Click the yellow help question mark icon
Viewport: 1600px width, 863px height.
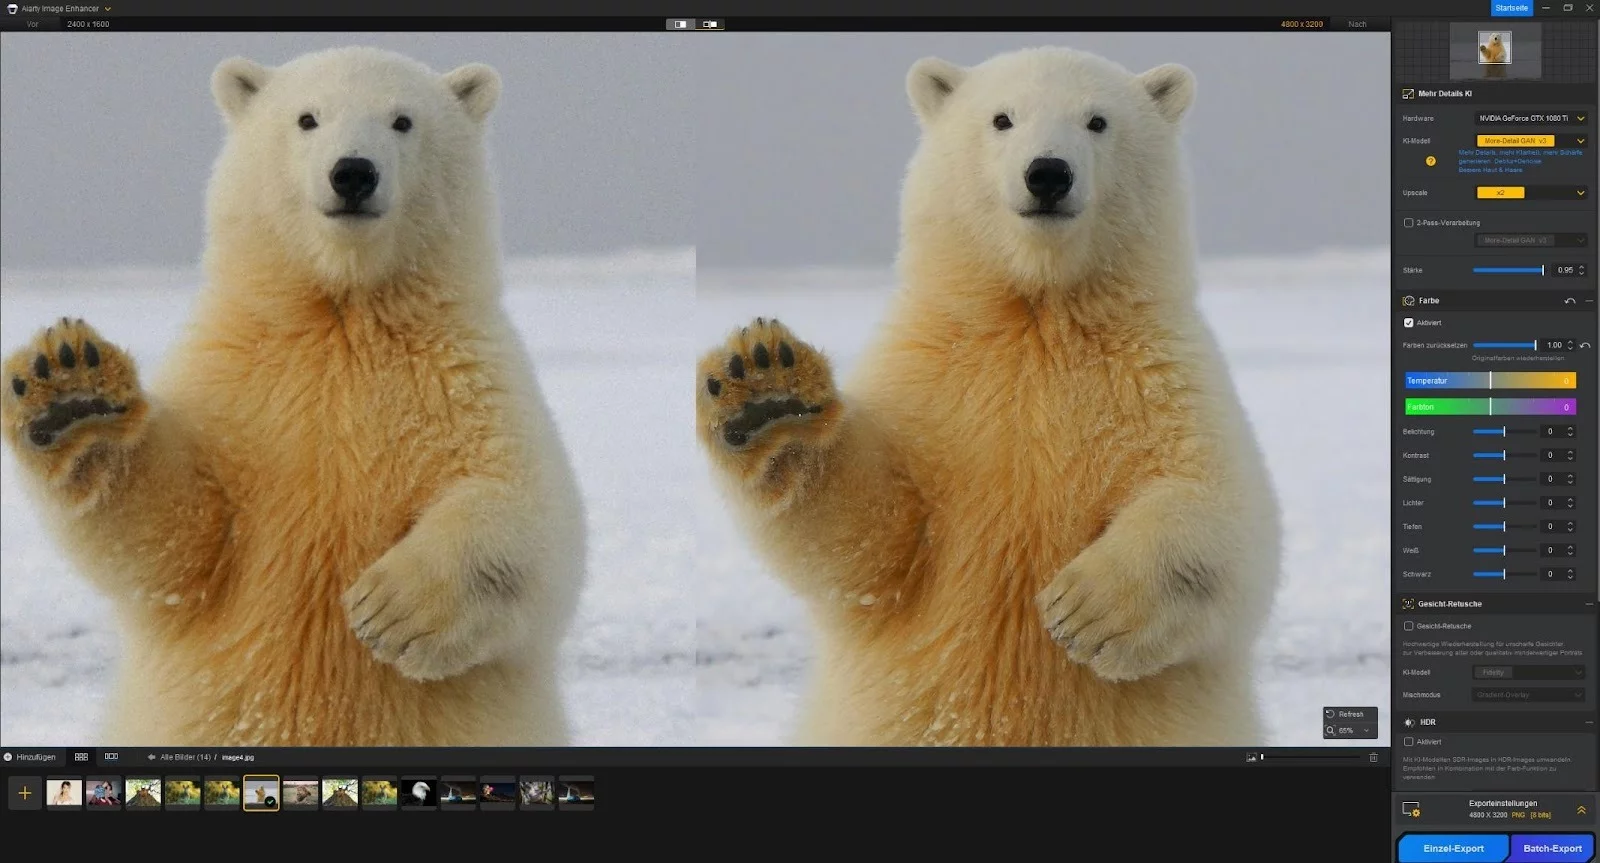1430,161
